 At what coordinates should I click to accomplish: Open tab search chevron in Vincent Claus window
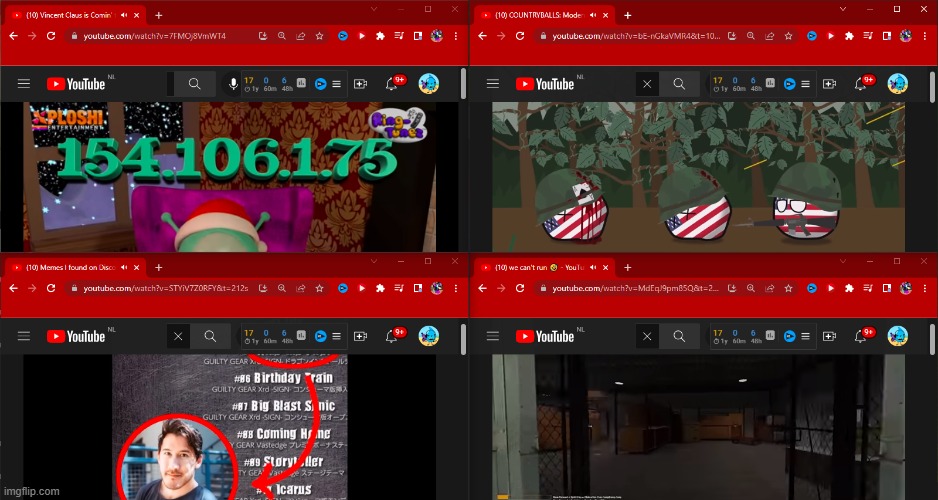[x=374, y=9]
